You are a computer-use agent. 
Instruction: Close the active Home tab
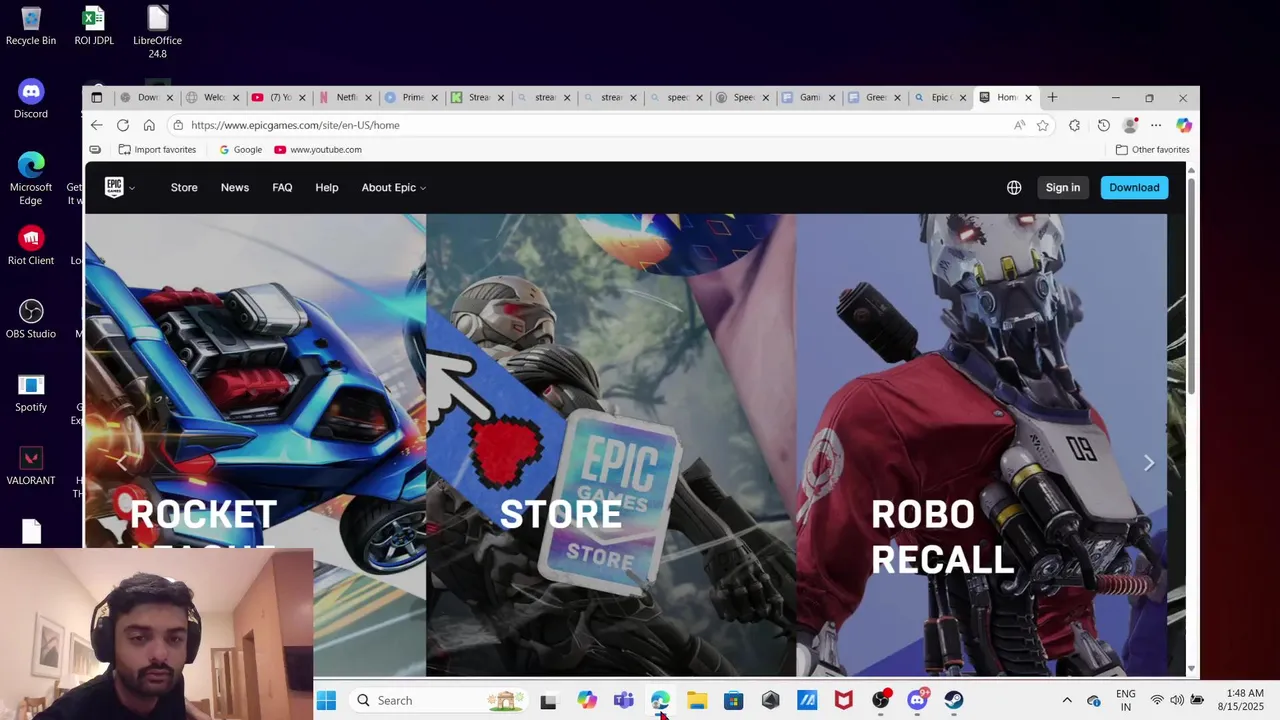(1028, 97)
